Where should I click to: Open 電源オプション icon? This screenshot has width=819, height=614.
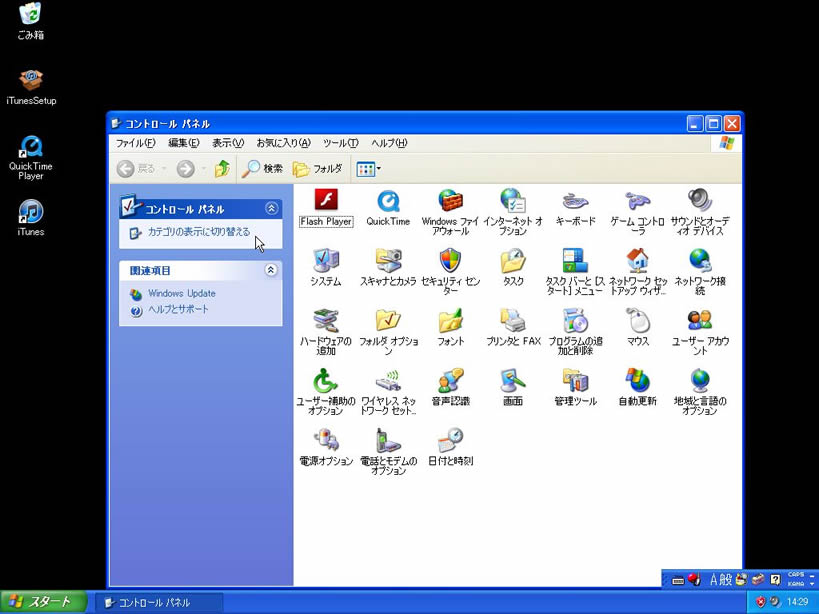326,447
